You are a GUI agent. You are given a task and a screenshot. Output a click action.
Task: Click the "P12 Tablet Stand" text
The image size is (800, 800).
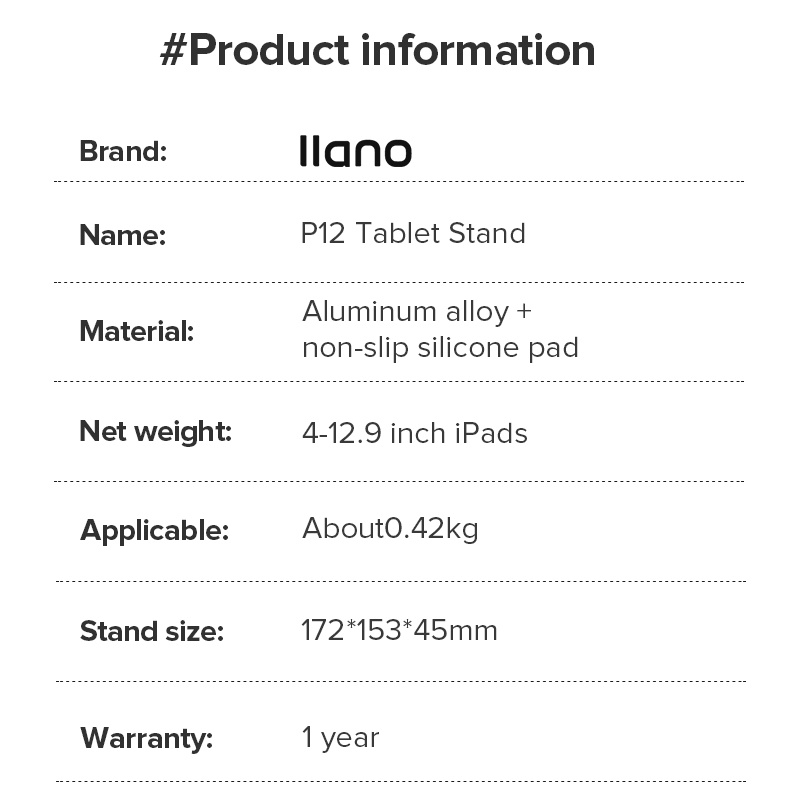point(413,234)
